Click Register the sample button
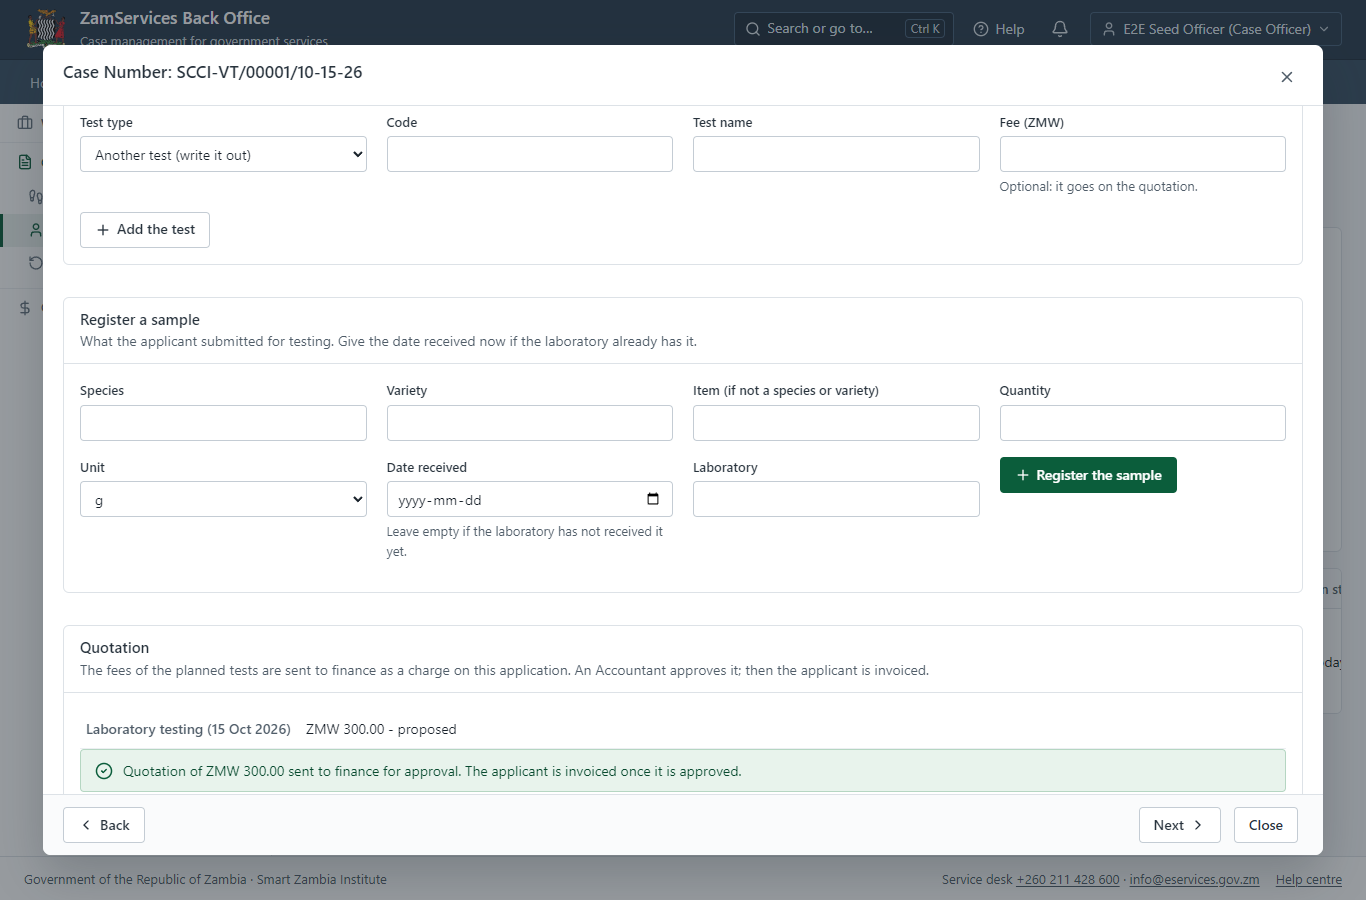Screen dimensions: 1366x900 1088,475
